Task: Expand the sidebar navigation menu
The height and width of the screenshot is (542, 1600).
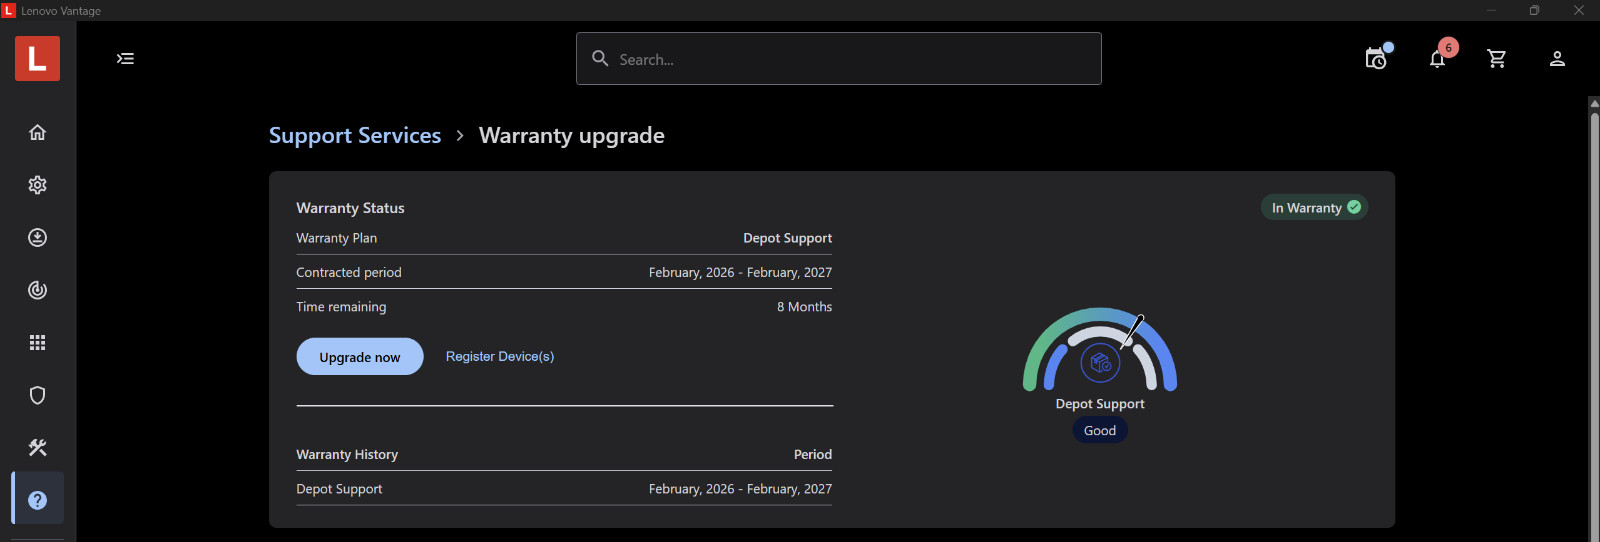Action: (125, 58)
